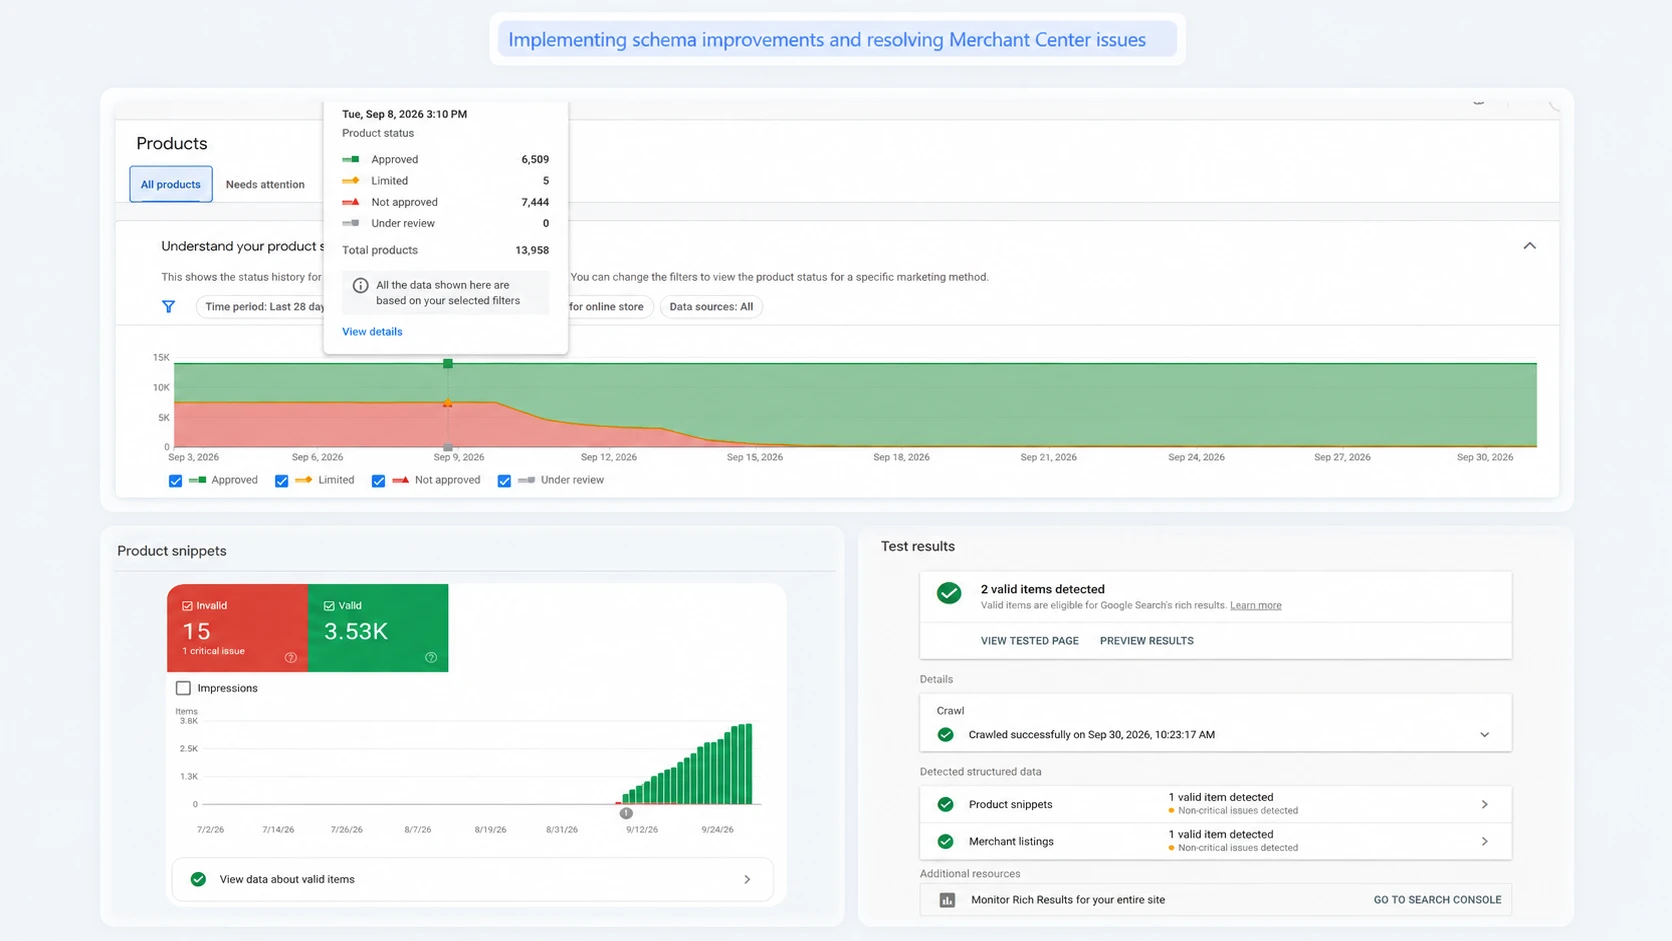Open Merchant listings row arrow

(1485, 841)
